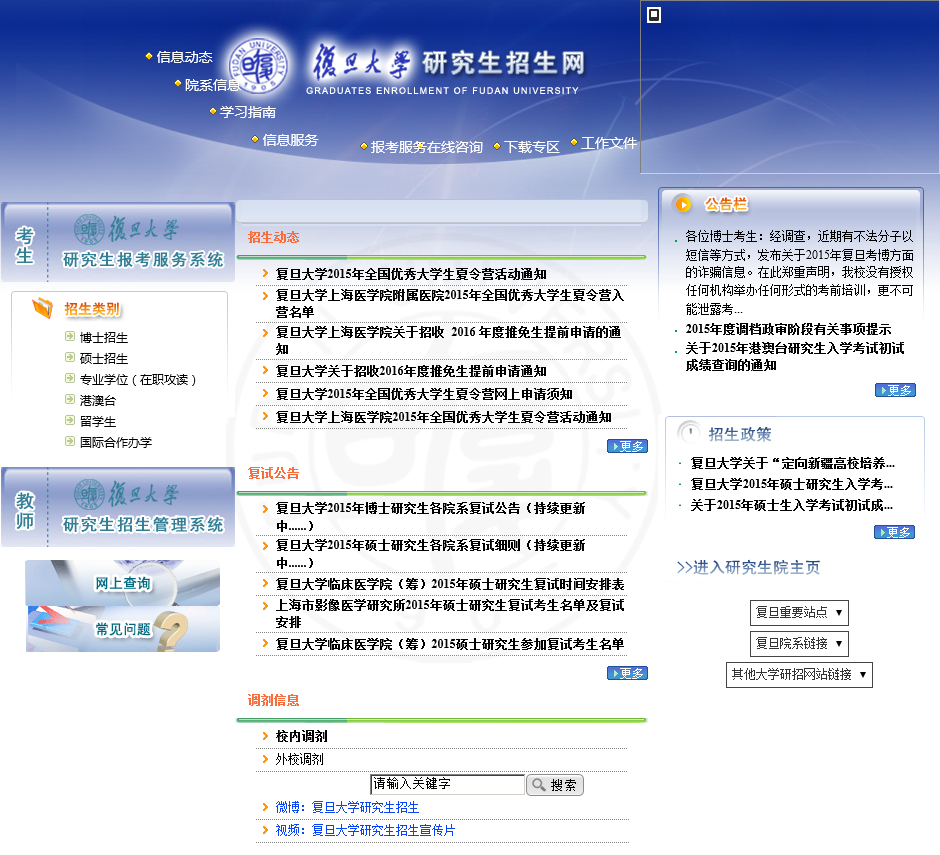Open the 校内调剂 link
The image size is (940, 855).
tap(301, 736)
